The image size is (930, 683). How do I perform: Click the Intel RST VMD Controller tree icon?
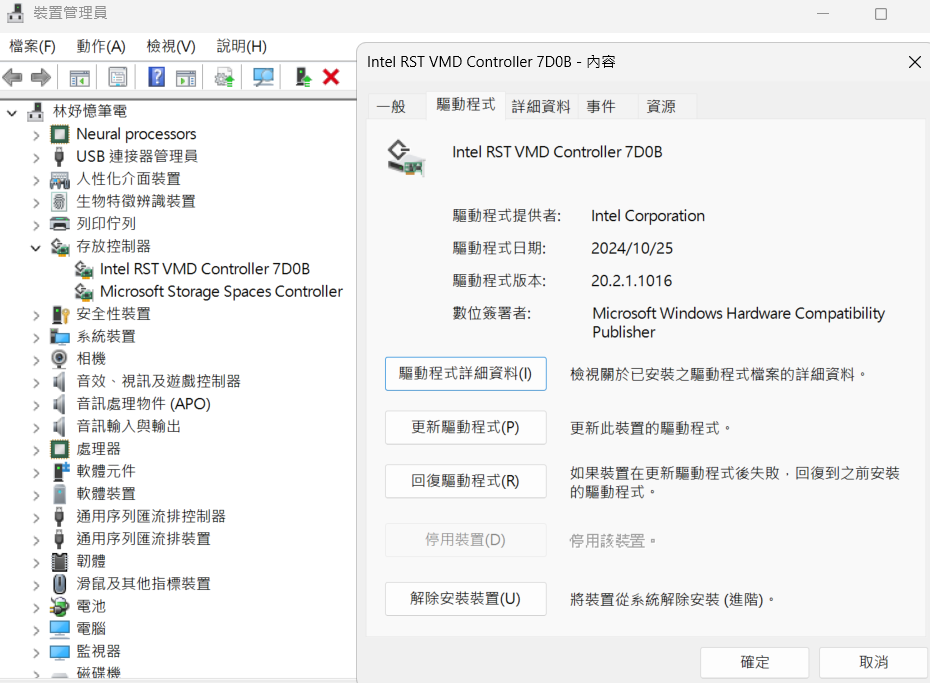tap(84, 270)
